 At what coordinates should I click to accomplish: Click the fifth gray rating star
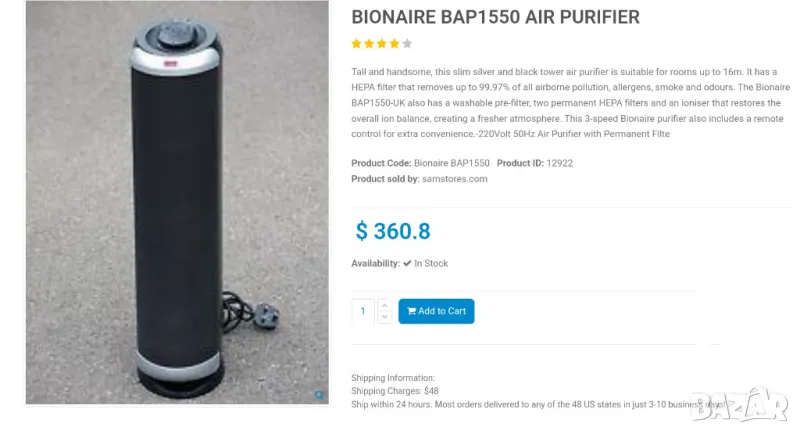tap(407, 44)
